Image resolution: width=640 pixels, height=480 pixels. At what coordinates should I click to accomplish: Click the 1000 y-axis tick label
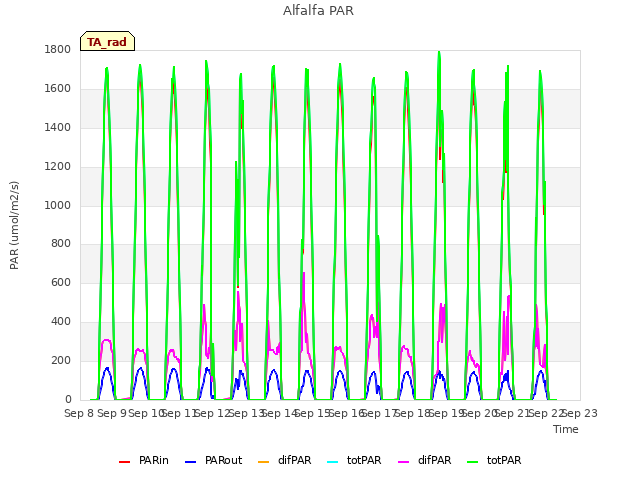coord(58,205)
